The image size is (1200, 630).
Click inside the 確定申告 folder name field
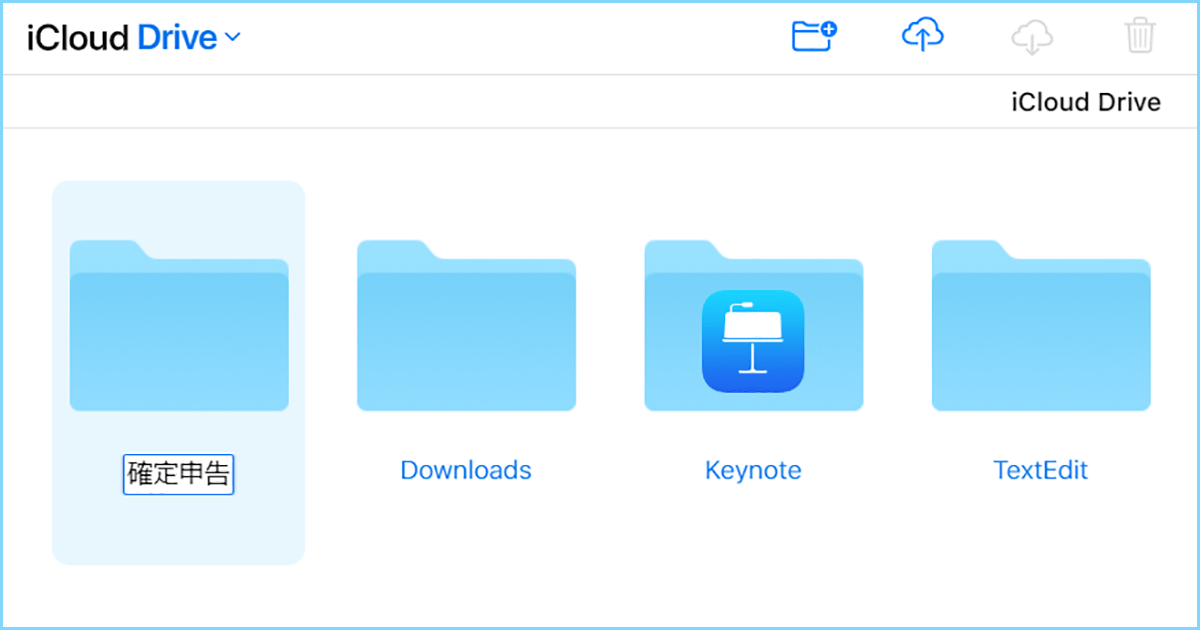pos(179,474)
